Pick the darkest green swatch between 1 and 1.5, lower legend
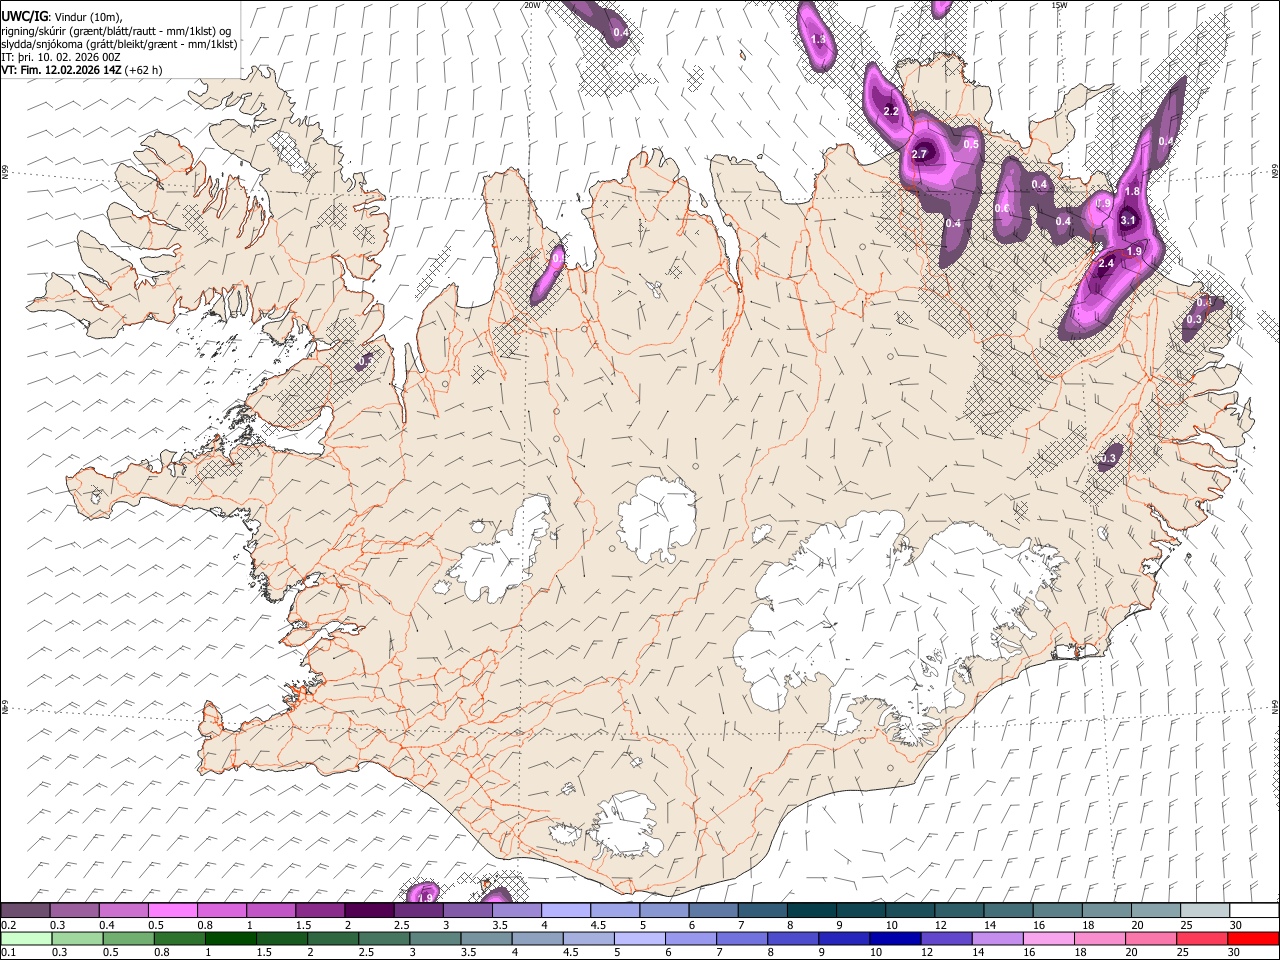The image size is (1280, 960). pos(230,938)
